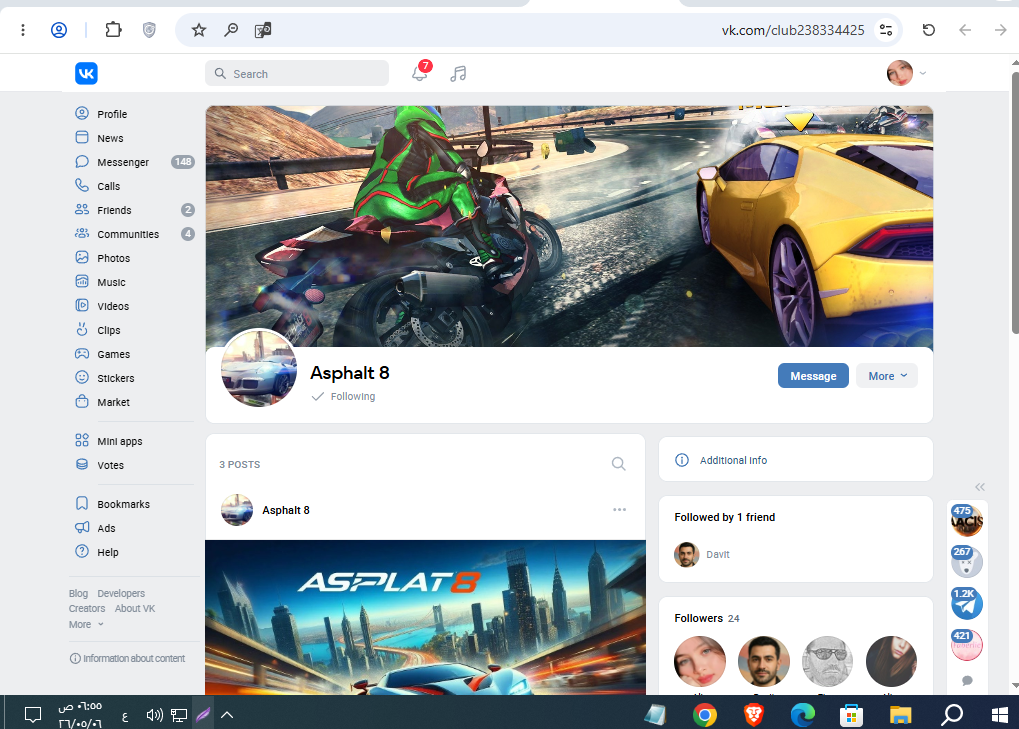This screenshot has height=729, width=1019.
Task: Click the About VK footer link
Action: (x=135, y=608)
